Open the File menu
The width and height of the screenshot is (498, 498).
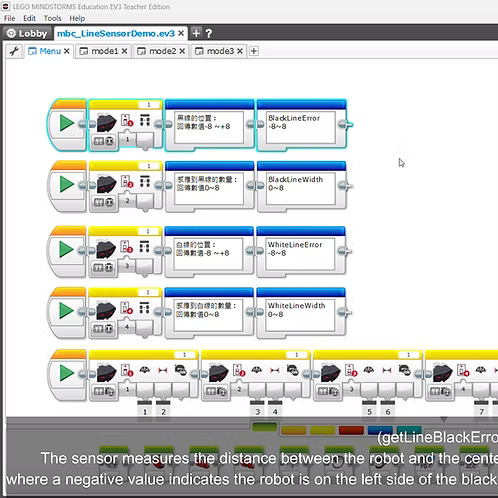(x=9, y=18)
